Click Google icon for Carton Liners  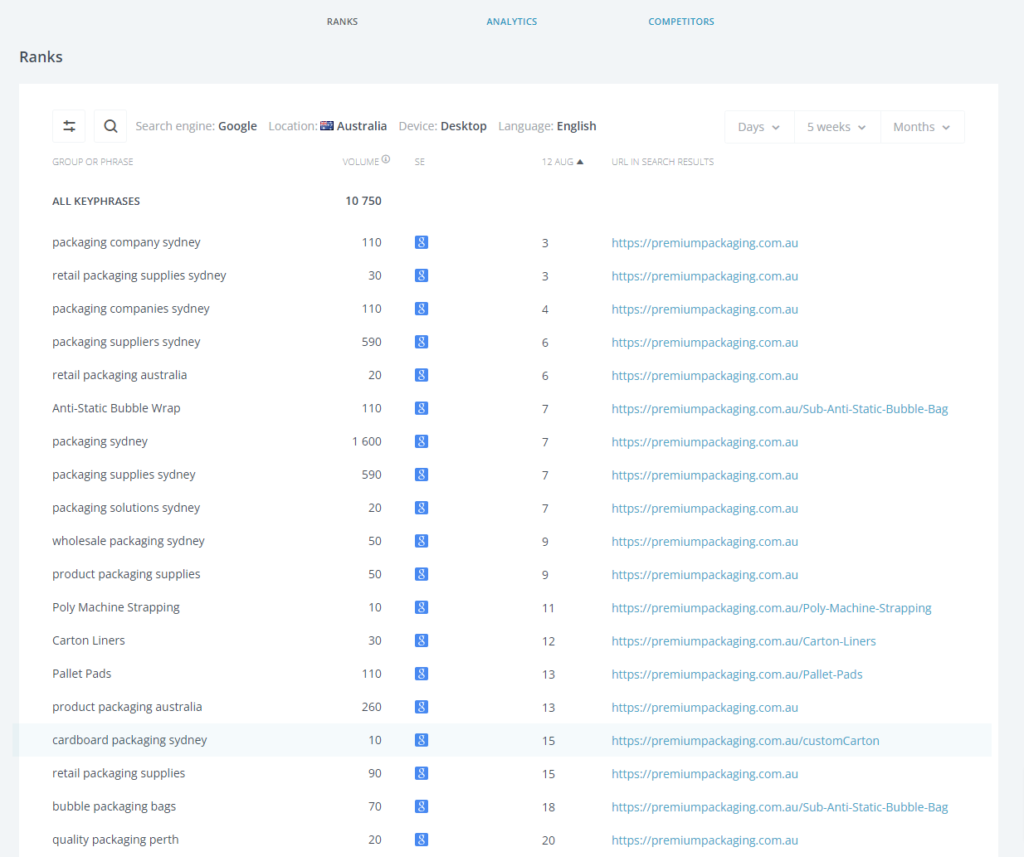421,641
